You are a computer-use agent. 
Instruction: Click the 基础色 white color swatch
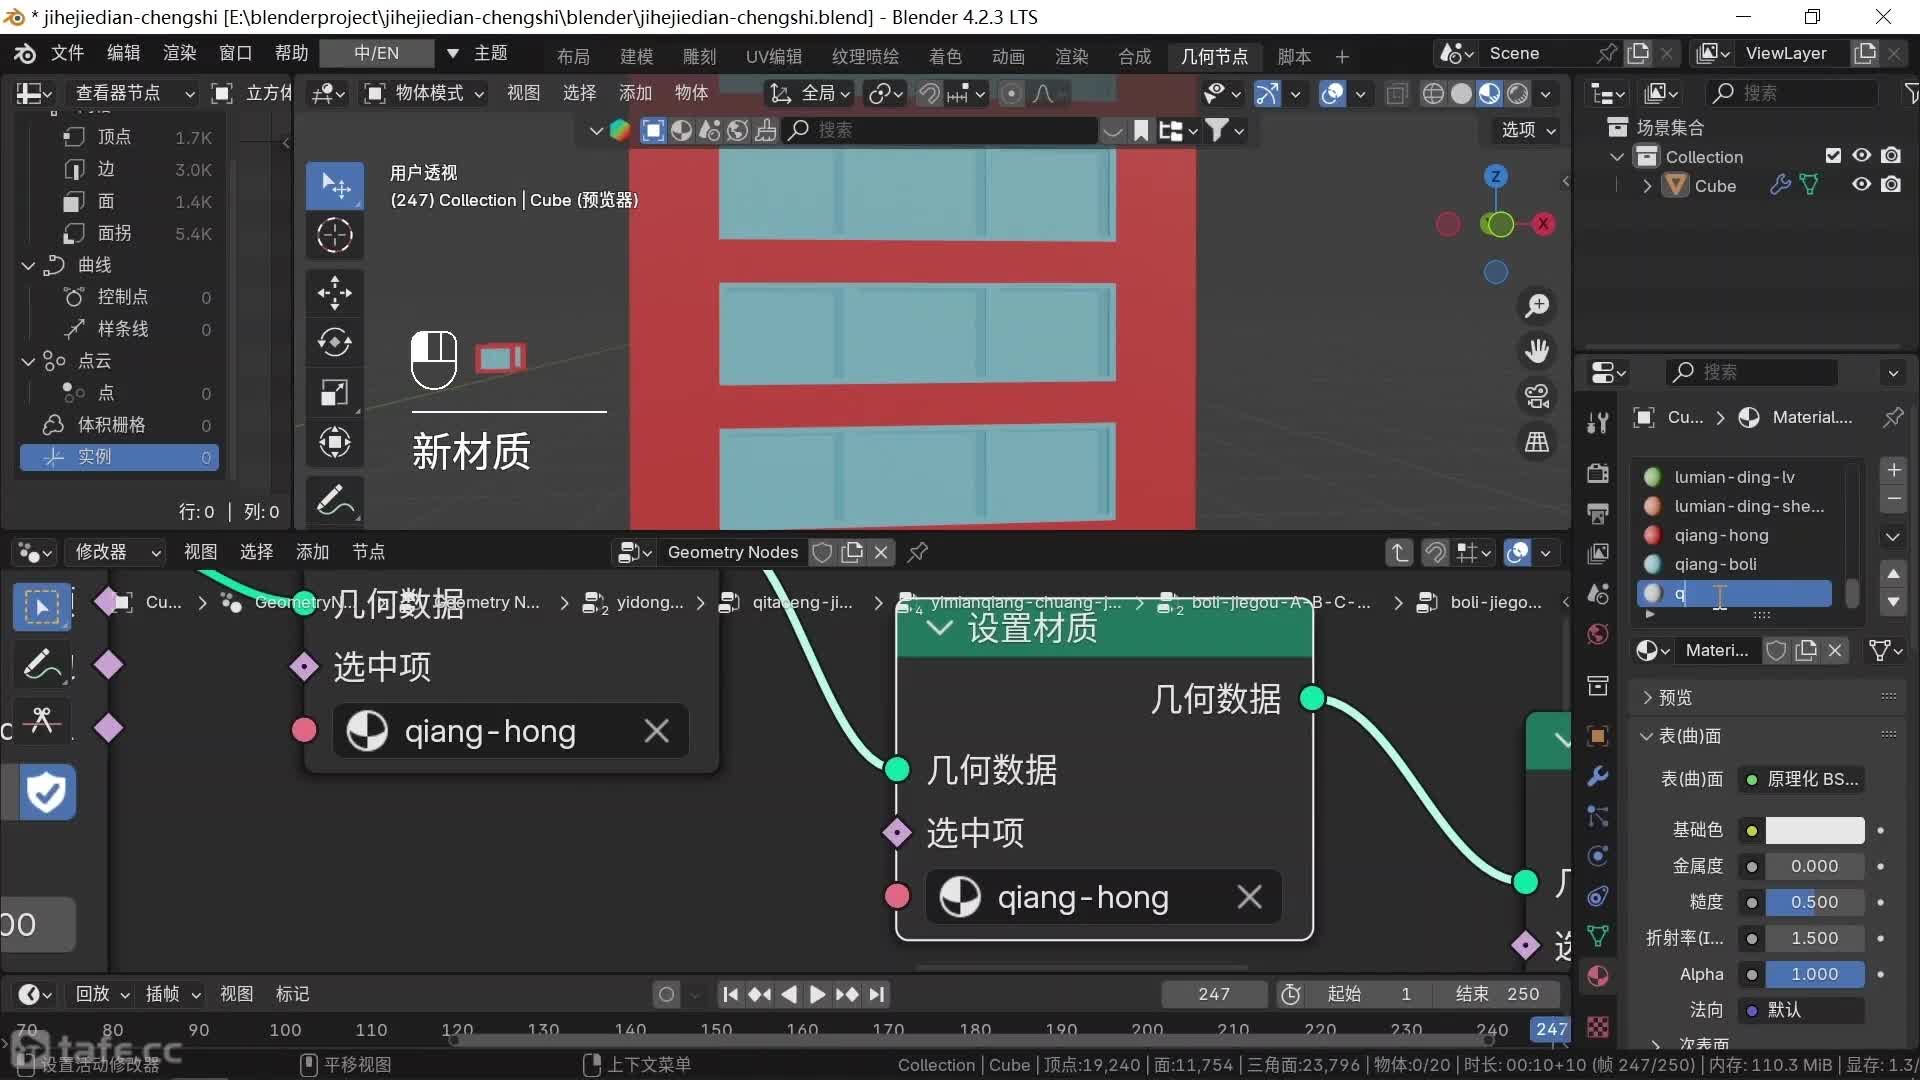(1814, 830)
